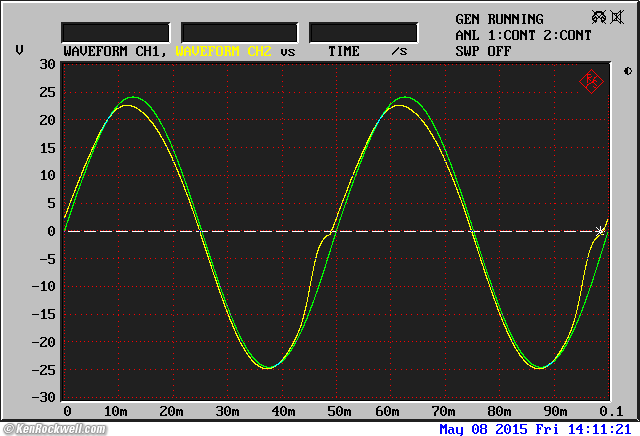Viewport: 640px width, 436px height.
Task: Click the TIME axis label
Action: pyautogui.click(x=344, y=51)
